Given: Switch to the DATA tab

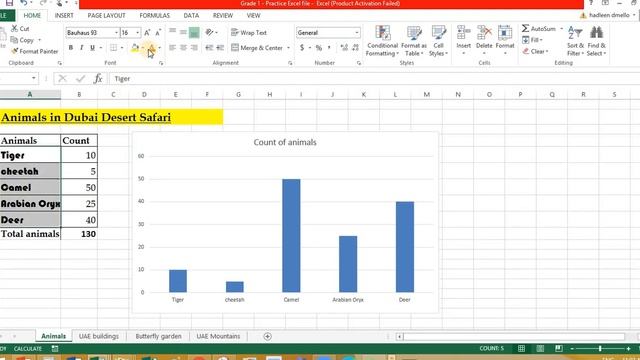Looking at the screenshot, I should (x=191, y=16).
